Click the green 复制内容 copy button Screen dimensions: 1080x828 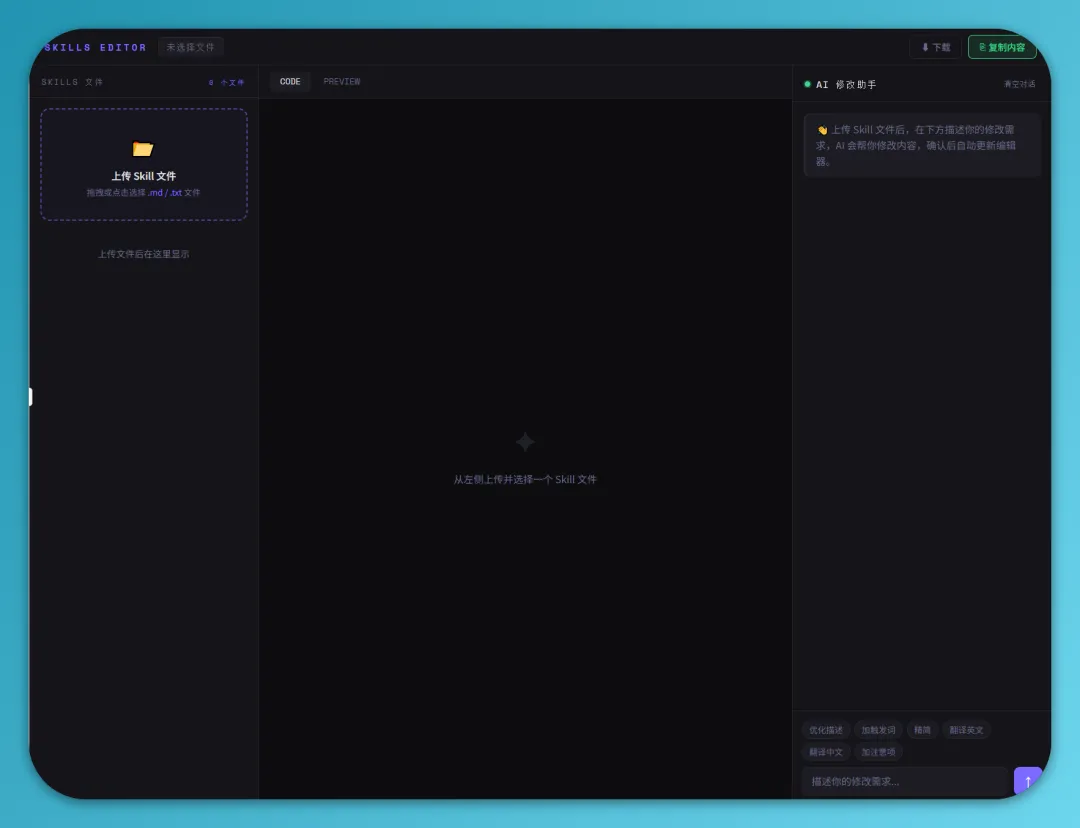point(1001,47)
